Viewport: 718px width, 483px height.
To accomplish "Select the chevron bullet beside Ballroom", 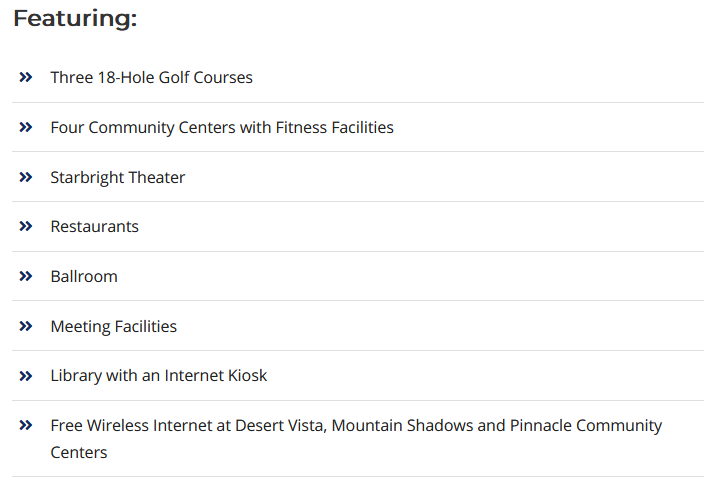I will [26, 276].
